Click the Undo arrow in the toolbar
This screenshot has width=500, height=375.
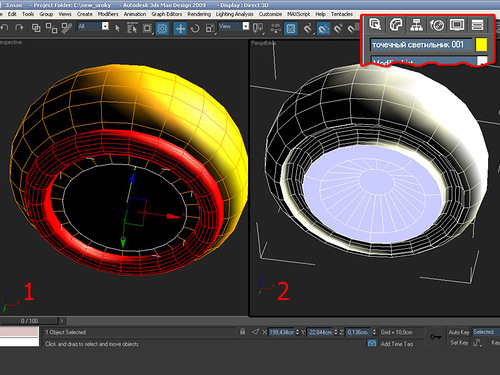tap(4, 28)
